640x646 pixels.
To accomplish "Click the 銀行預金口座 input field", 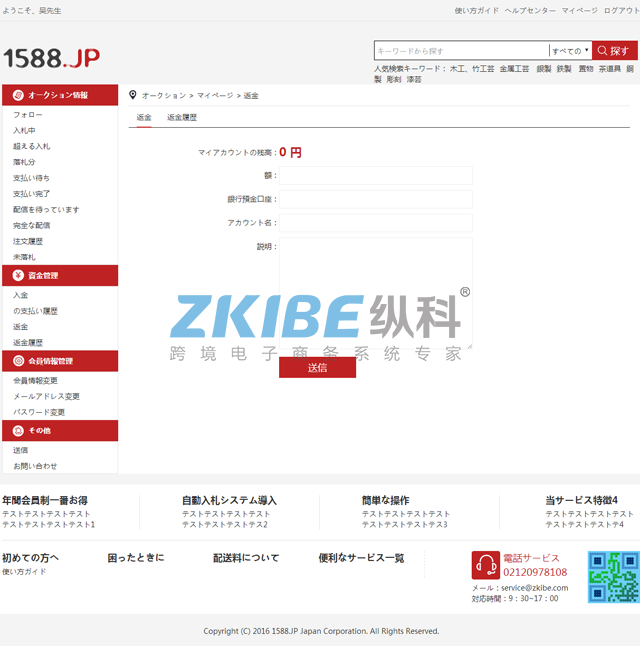I will click(x=376, y=199).
